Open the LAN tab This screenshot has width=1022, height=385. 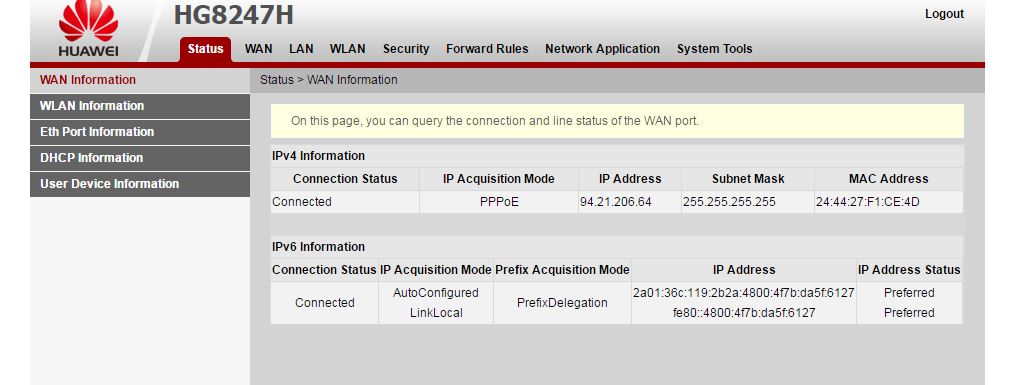301,49
